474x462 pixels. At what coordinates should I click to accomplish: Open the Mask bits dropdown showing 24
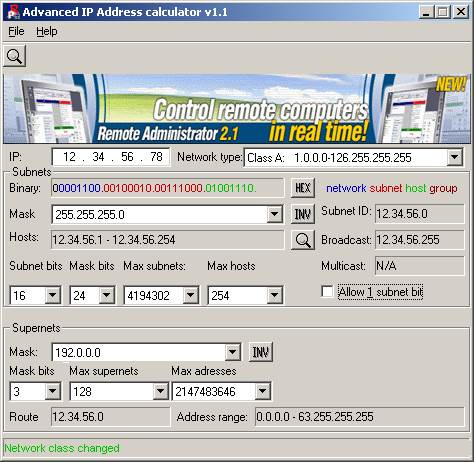(x=107, y=295)
